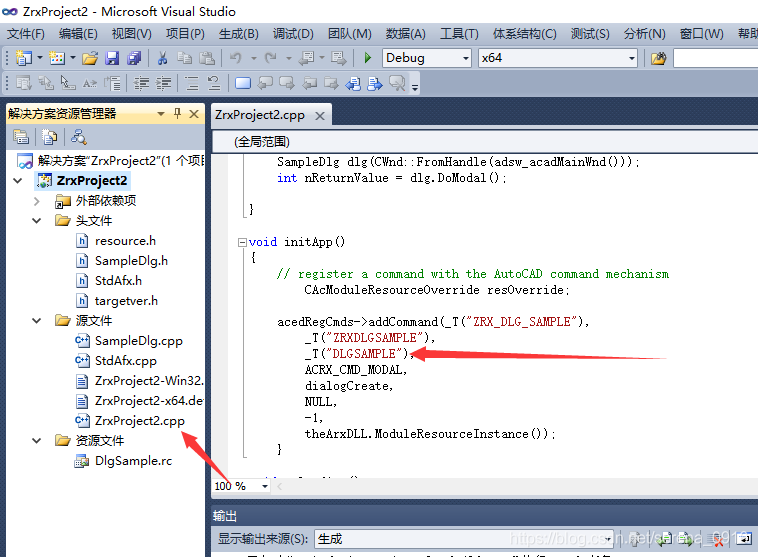Decrease line indent using the toolbar icon
Image resolution: width=758 pixels, height=557 pixels.
pos(141,84)
